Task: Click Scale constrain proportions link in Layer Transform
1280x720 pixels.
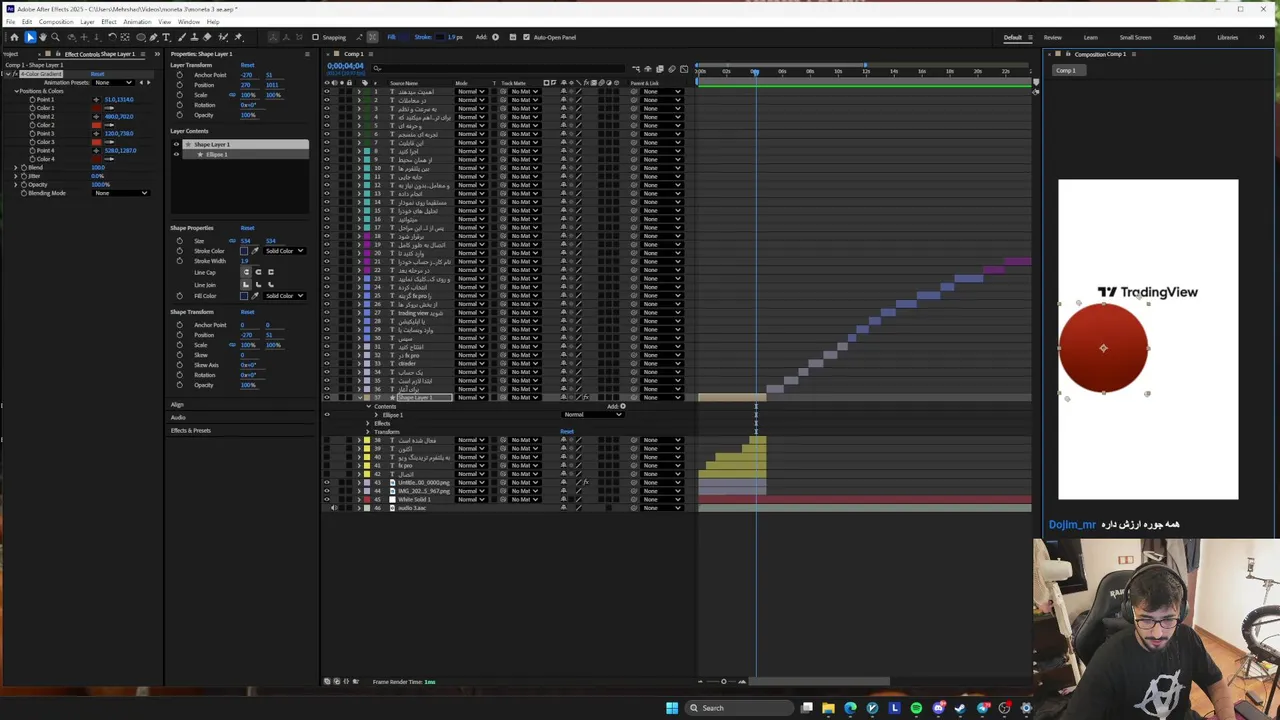Action: coord(232,95)
